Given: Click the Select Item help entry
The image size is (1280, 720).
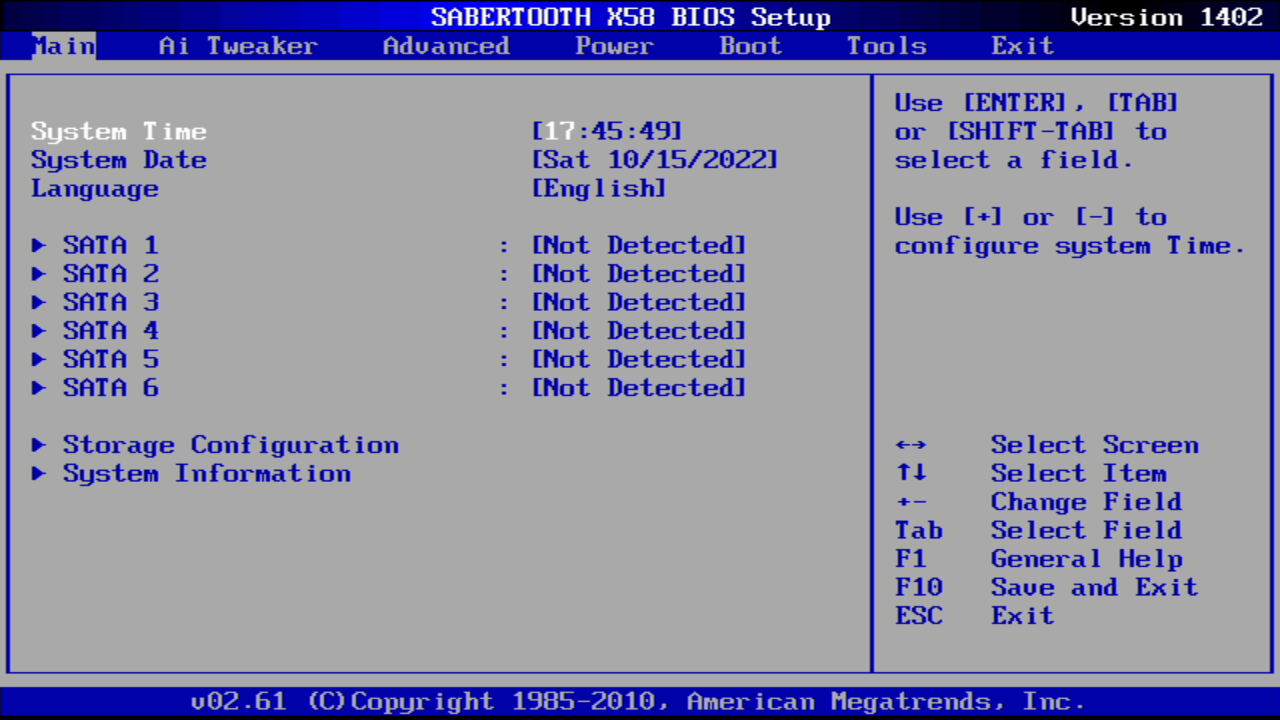Looking at the screenshot, I should (x=1079, y=473).
